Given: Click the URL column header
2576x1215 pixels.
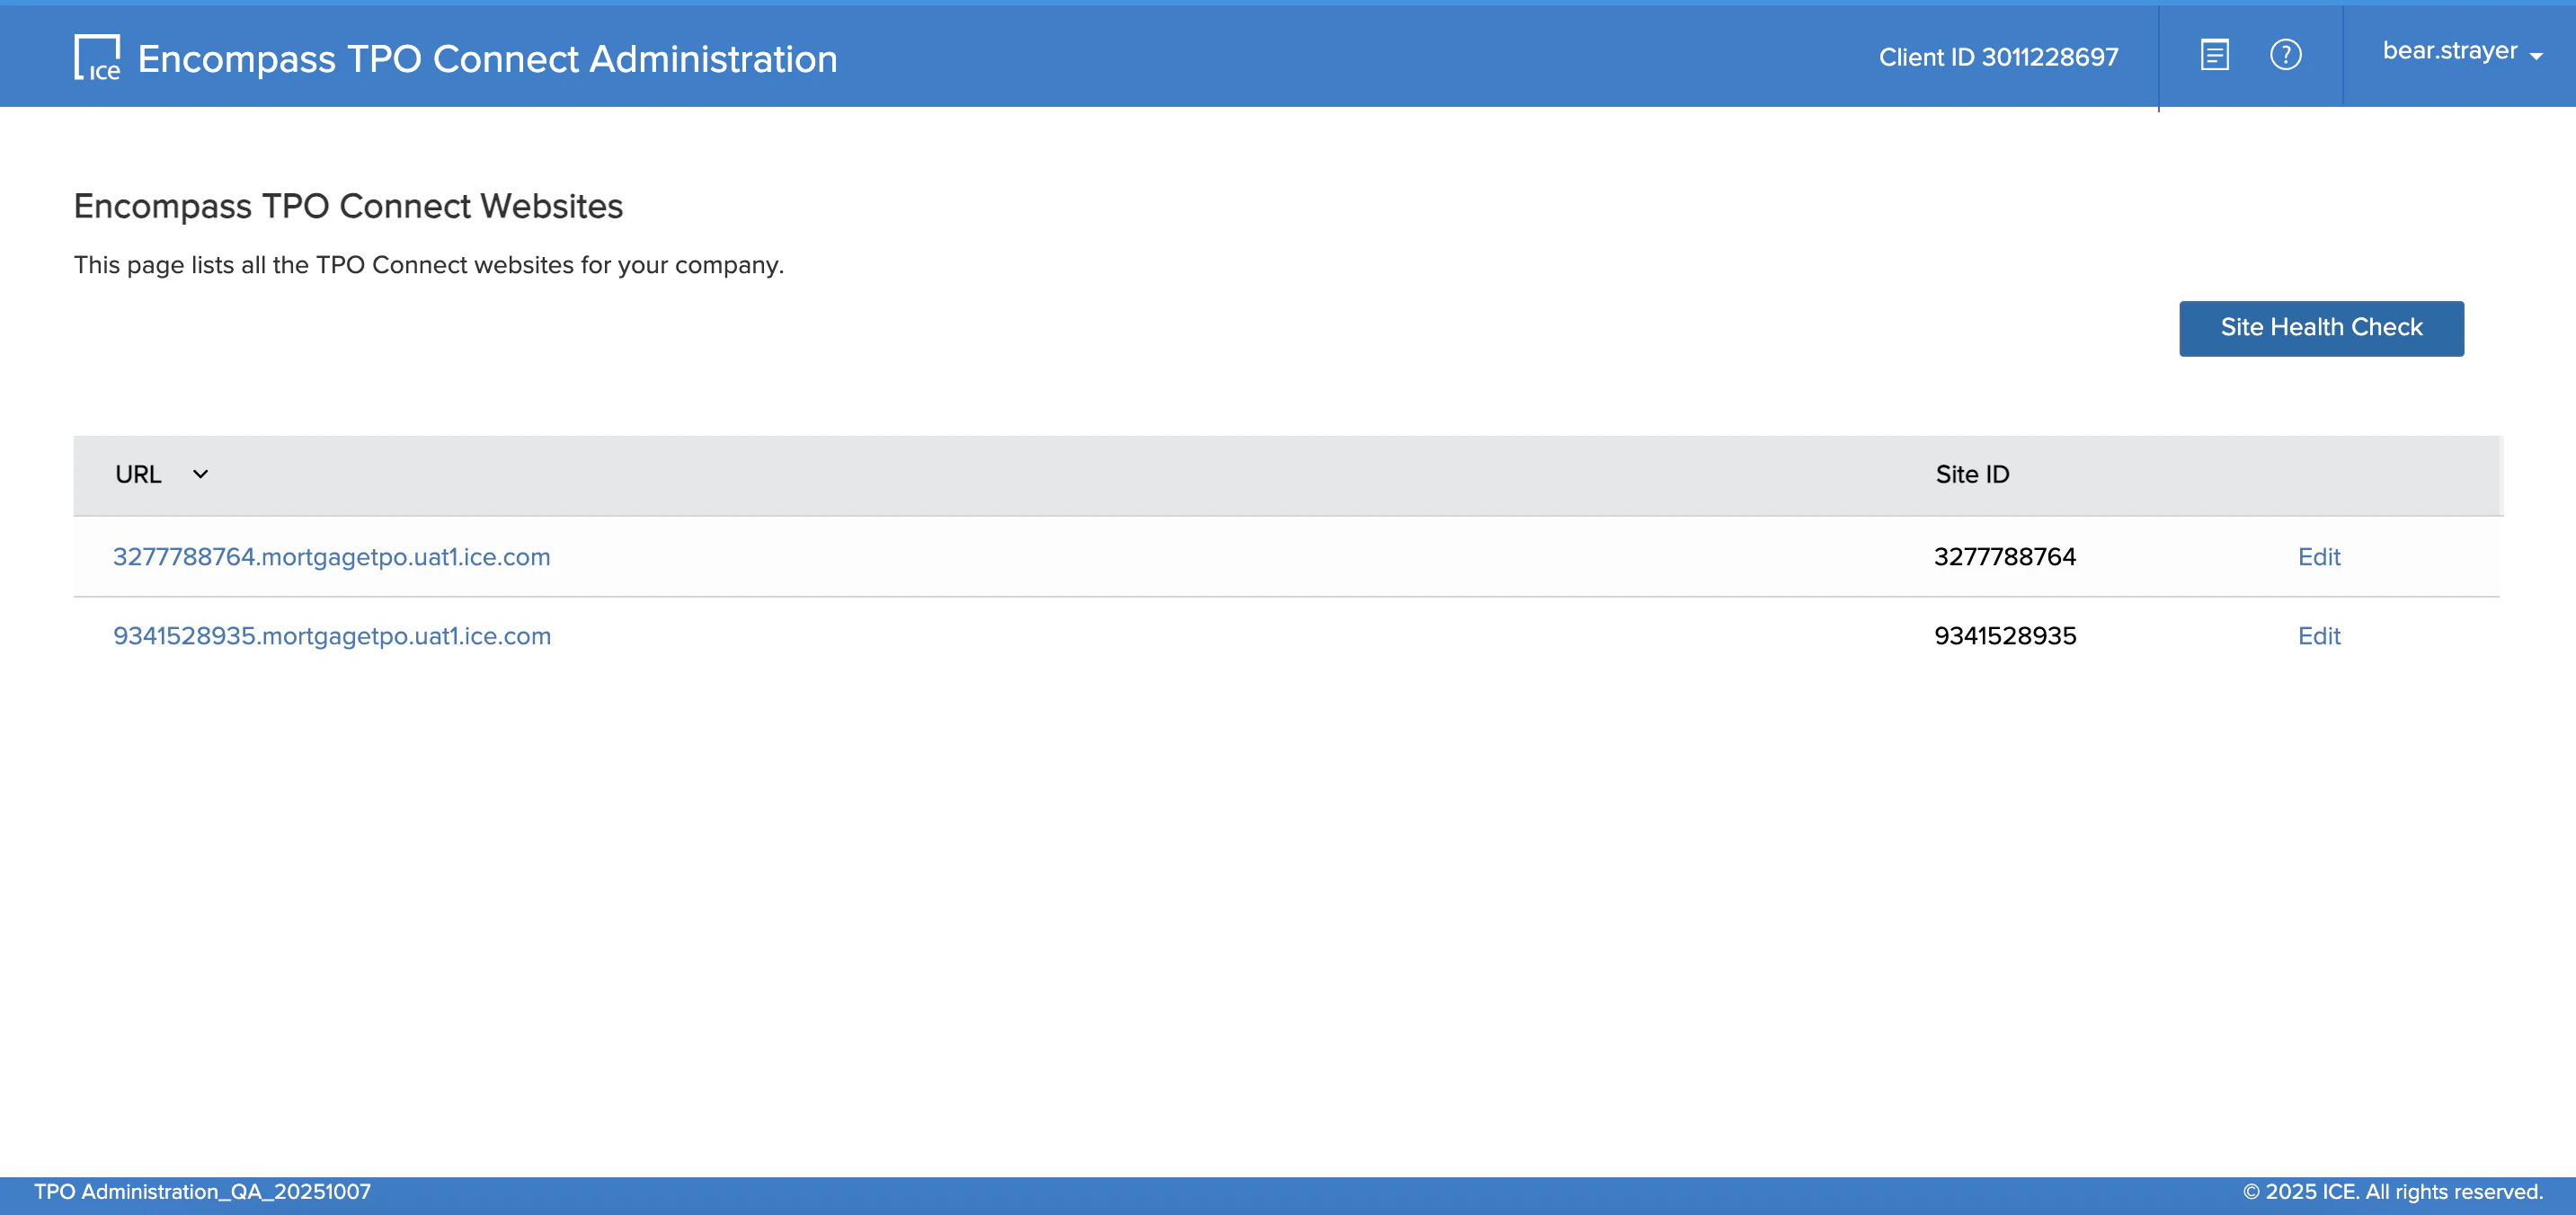Looking at the screenshot, I should [139, 474].
